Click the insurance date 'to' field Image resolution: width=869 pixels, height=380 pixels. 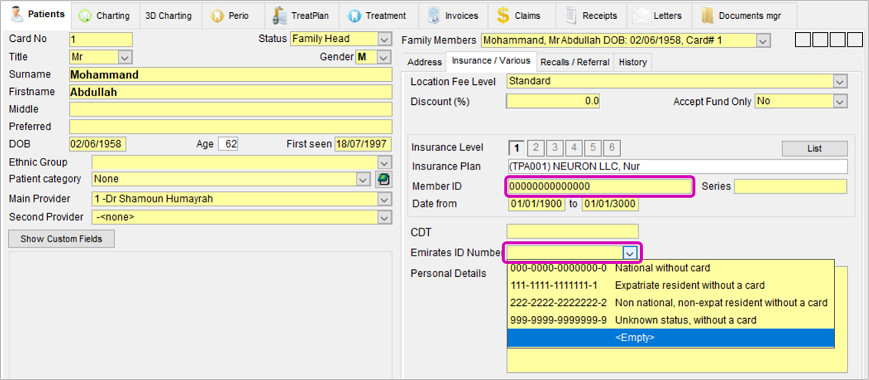coord(610,204)
